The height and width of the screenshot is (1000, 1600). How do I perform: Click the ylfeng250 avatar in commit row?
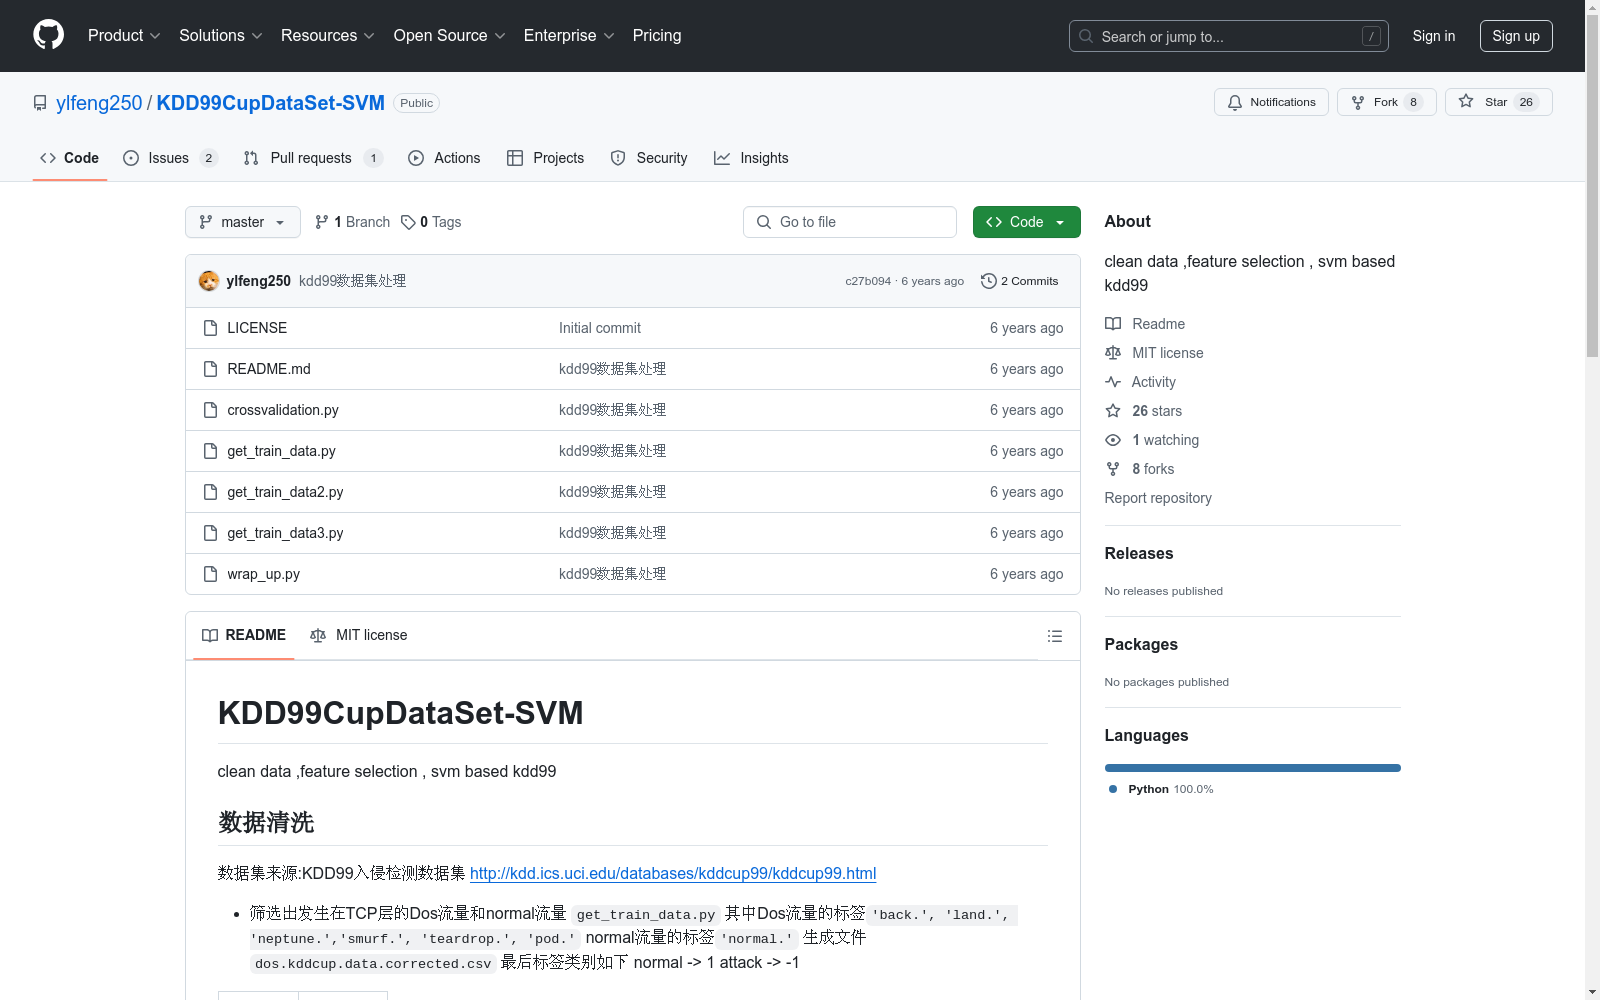209,281
